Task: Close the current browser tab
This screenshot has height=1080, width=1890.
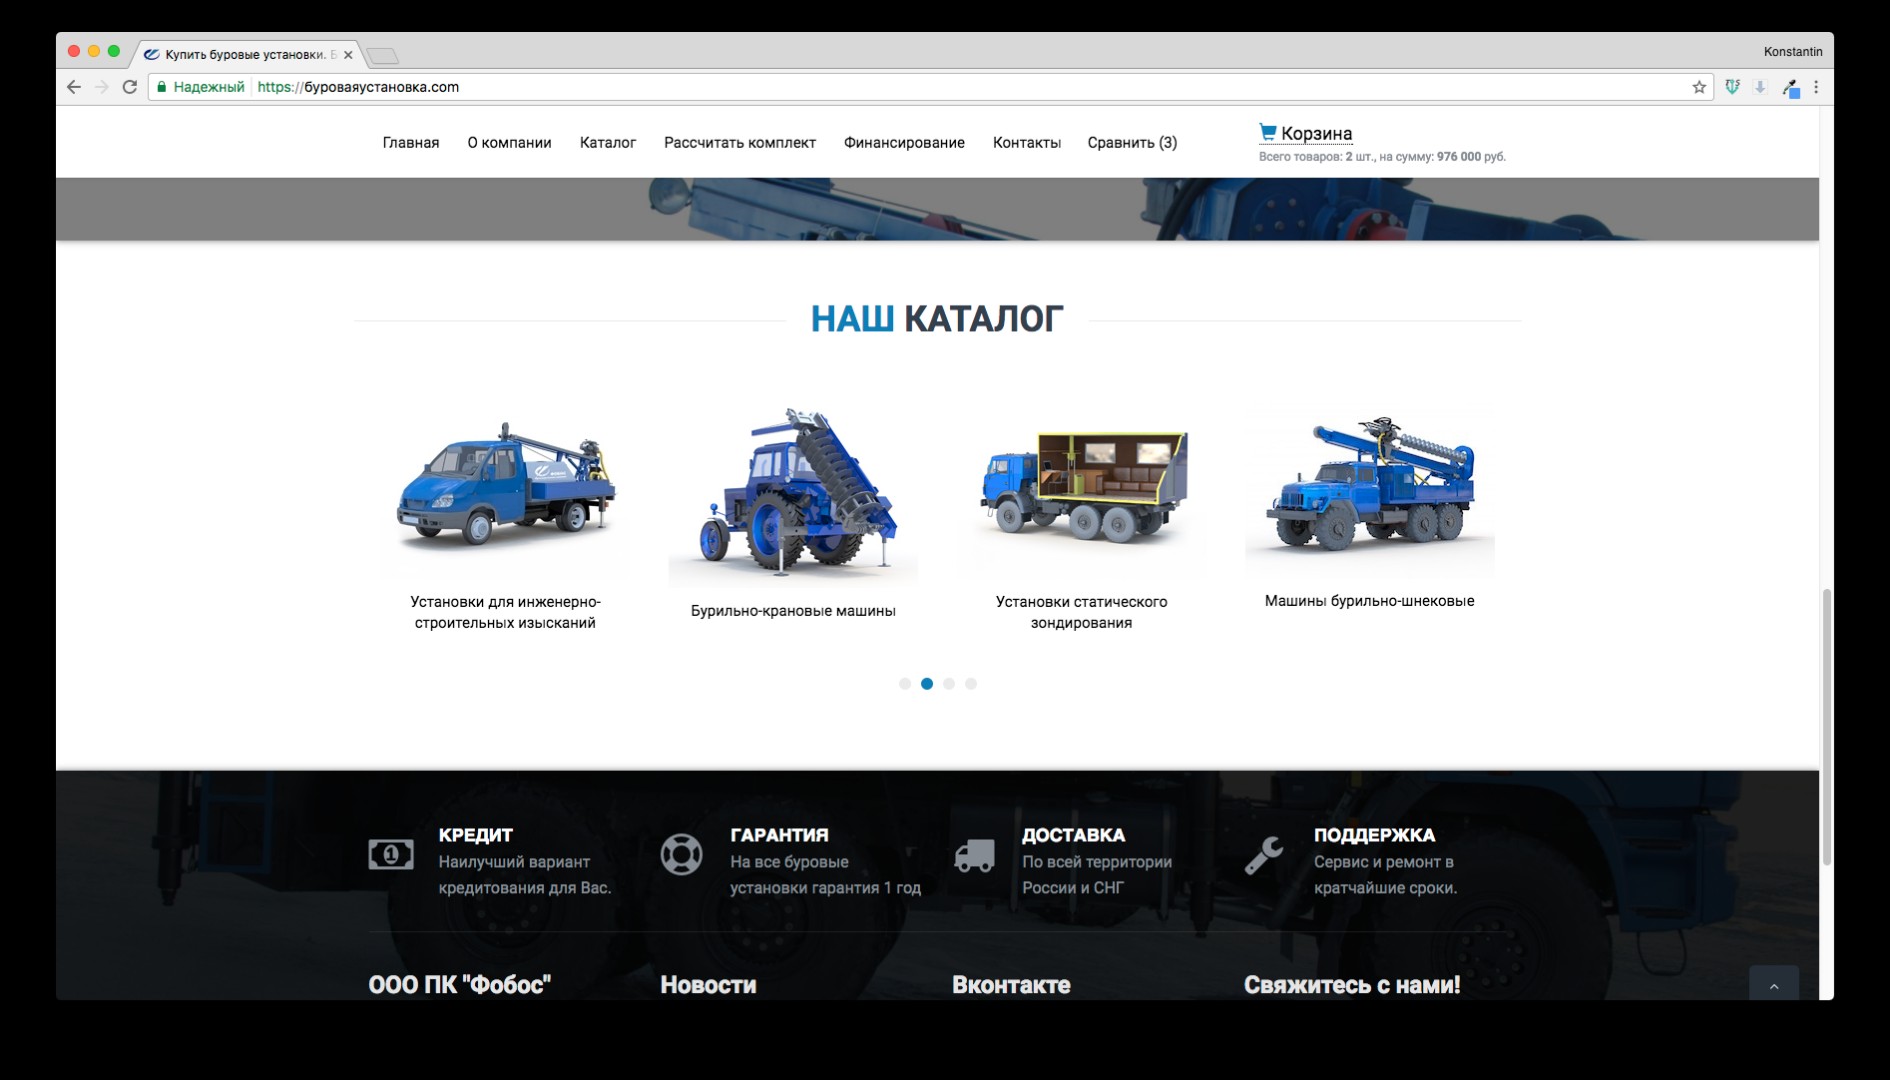Action: tap(348, 55)
